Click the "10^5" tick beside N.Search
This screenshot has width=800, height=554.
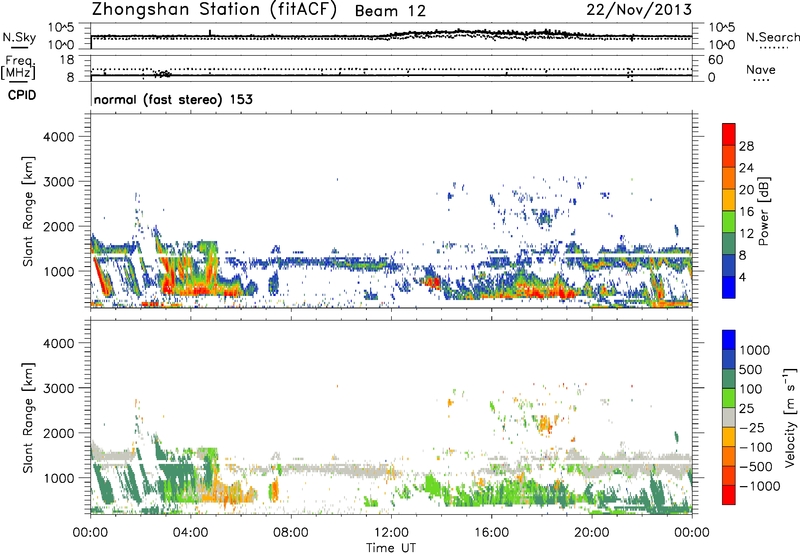(x=722, y=28)
